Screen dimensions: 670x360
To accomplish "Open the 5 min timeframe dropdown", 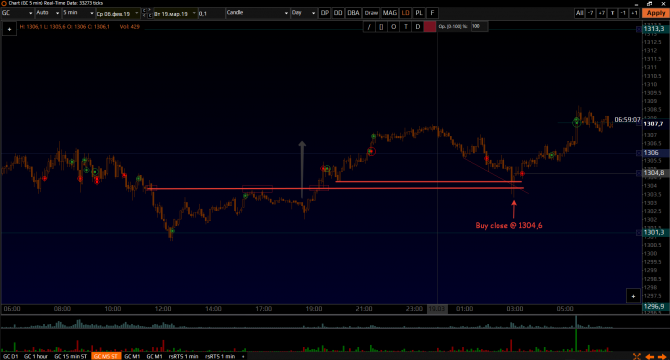I will (78, 13).
